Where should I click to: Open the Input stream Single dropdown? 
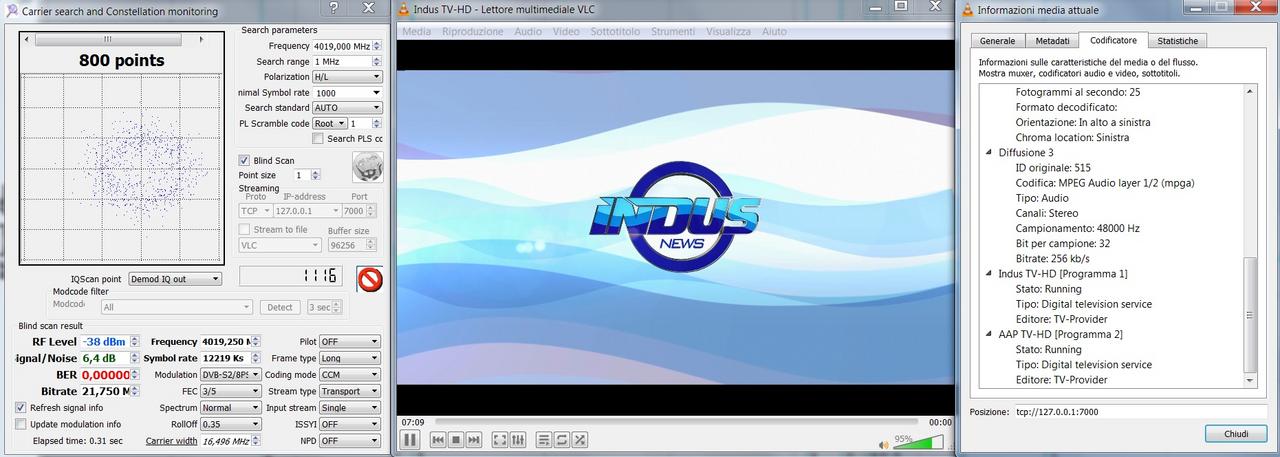(350, 408)
